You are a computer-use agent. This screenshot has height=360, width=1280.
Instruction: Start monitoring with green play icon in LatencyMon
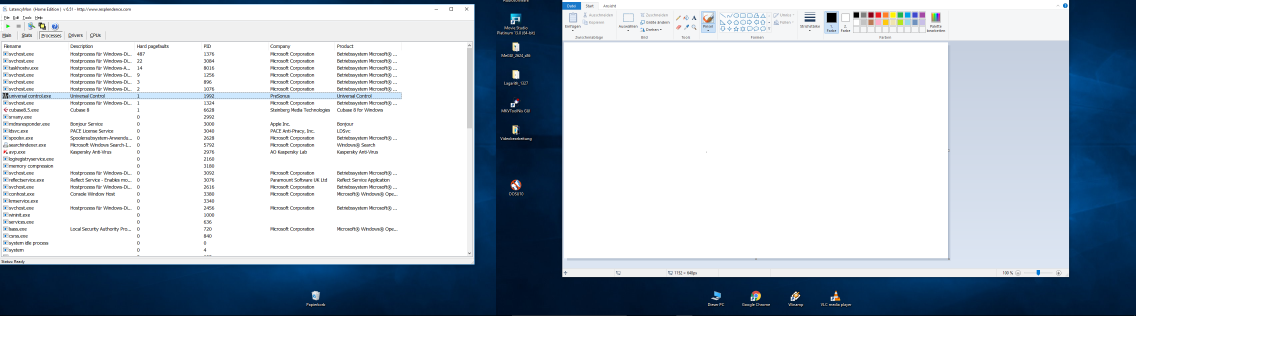click(8, 26)
